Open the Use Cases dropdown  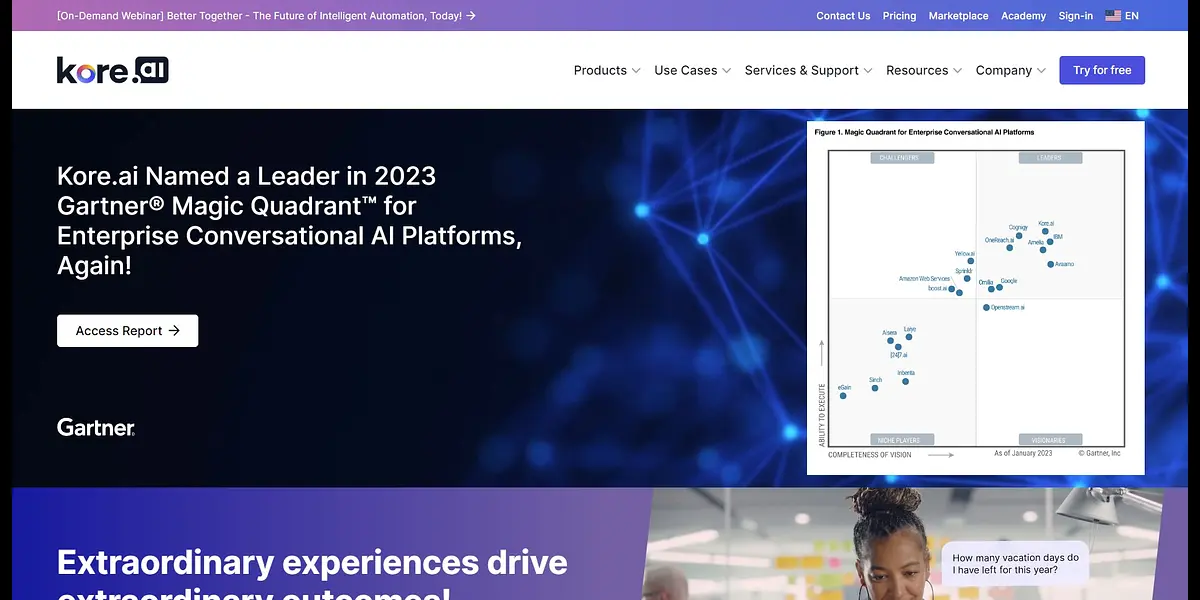tap(692, 70)
